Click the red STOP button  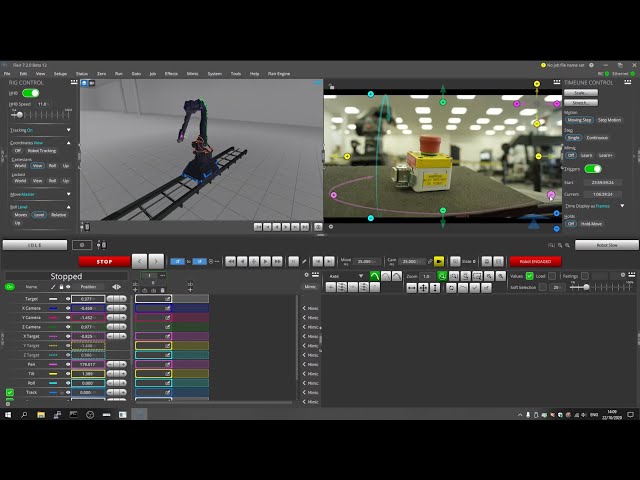(x=104, y=262)
